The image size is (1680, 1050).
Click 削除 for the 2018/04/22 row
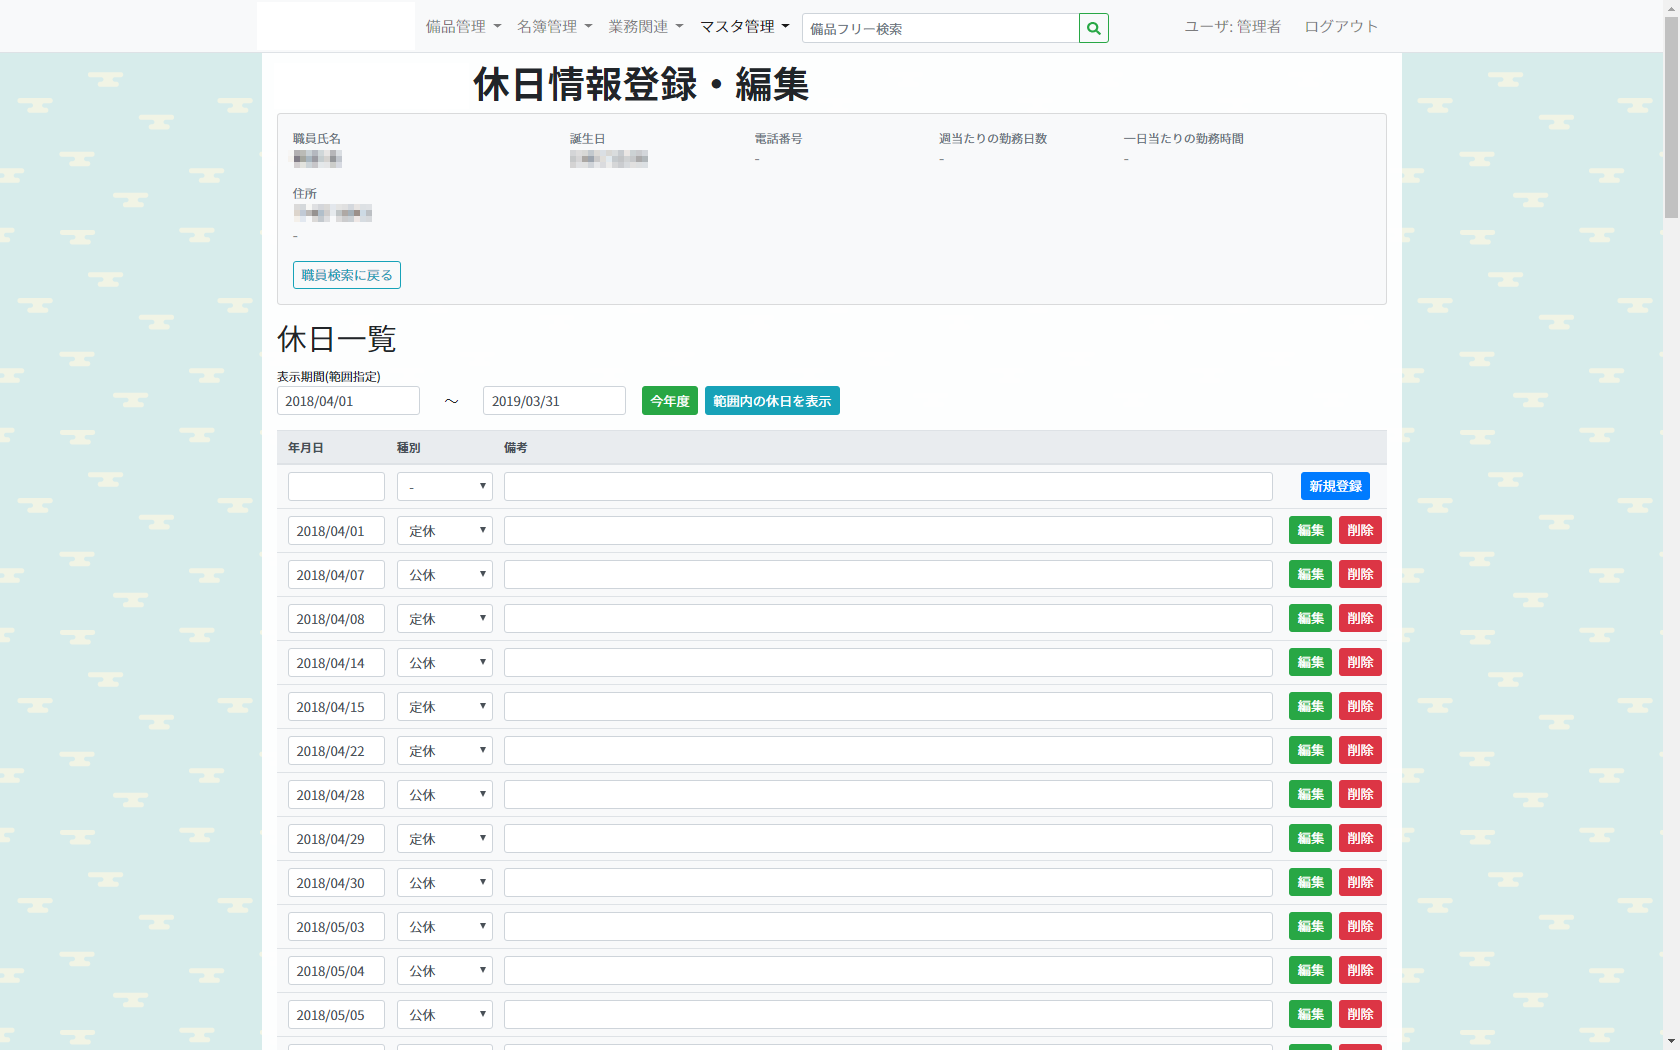point(1360,750)
